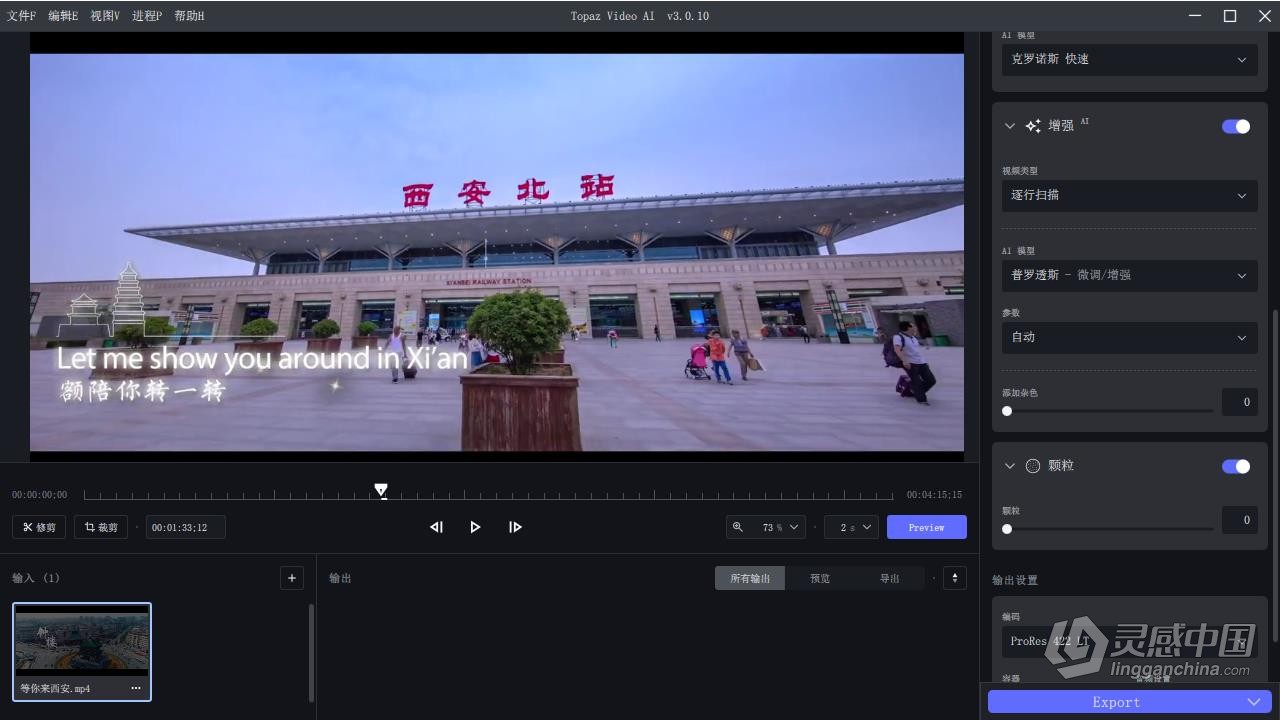Select the 裁剪 crop tool

click(x=100, y=527)
